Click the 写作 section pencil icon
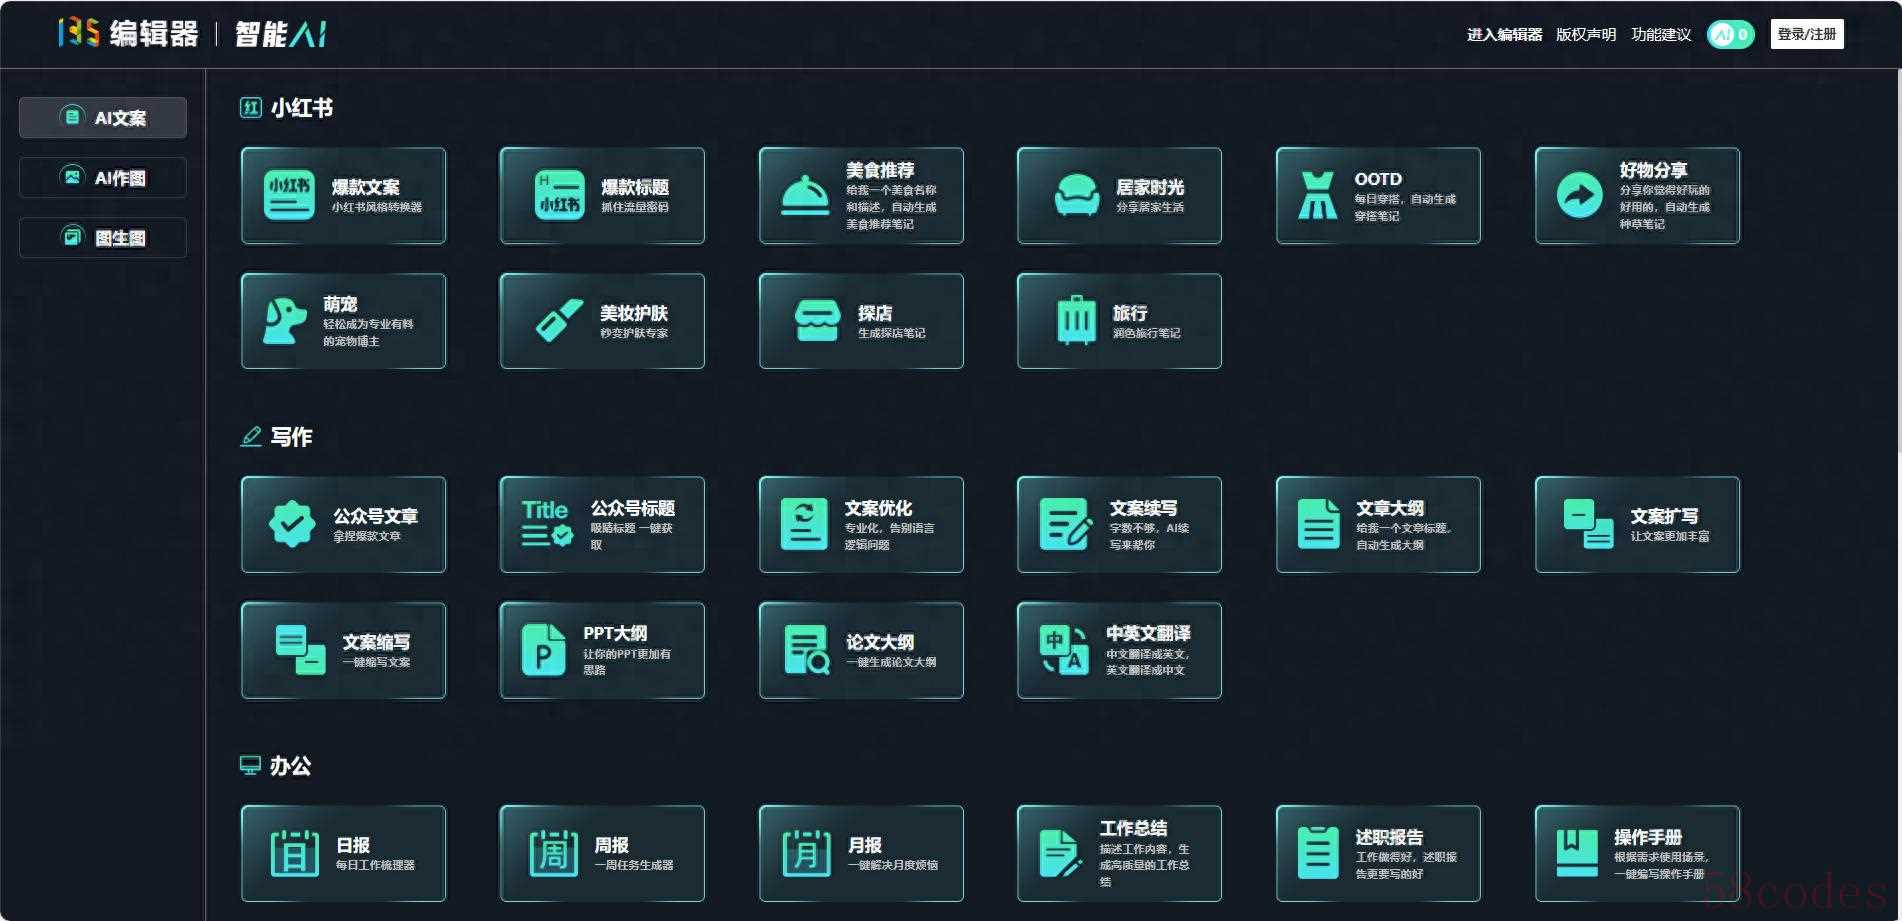This screenshot has width=1902, height=921. (x=251, y=437)
